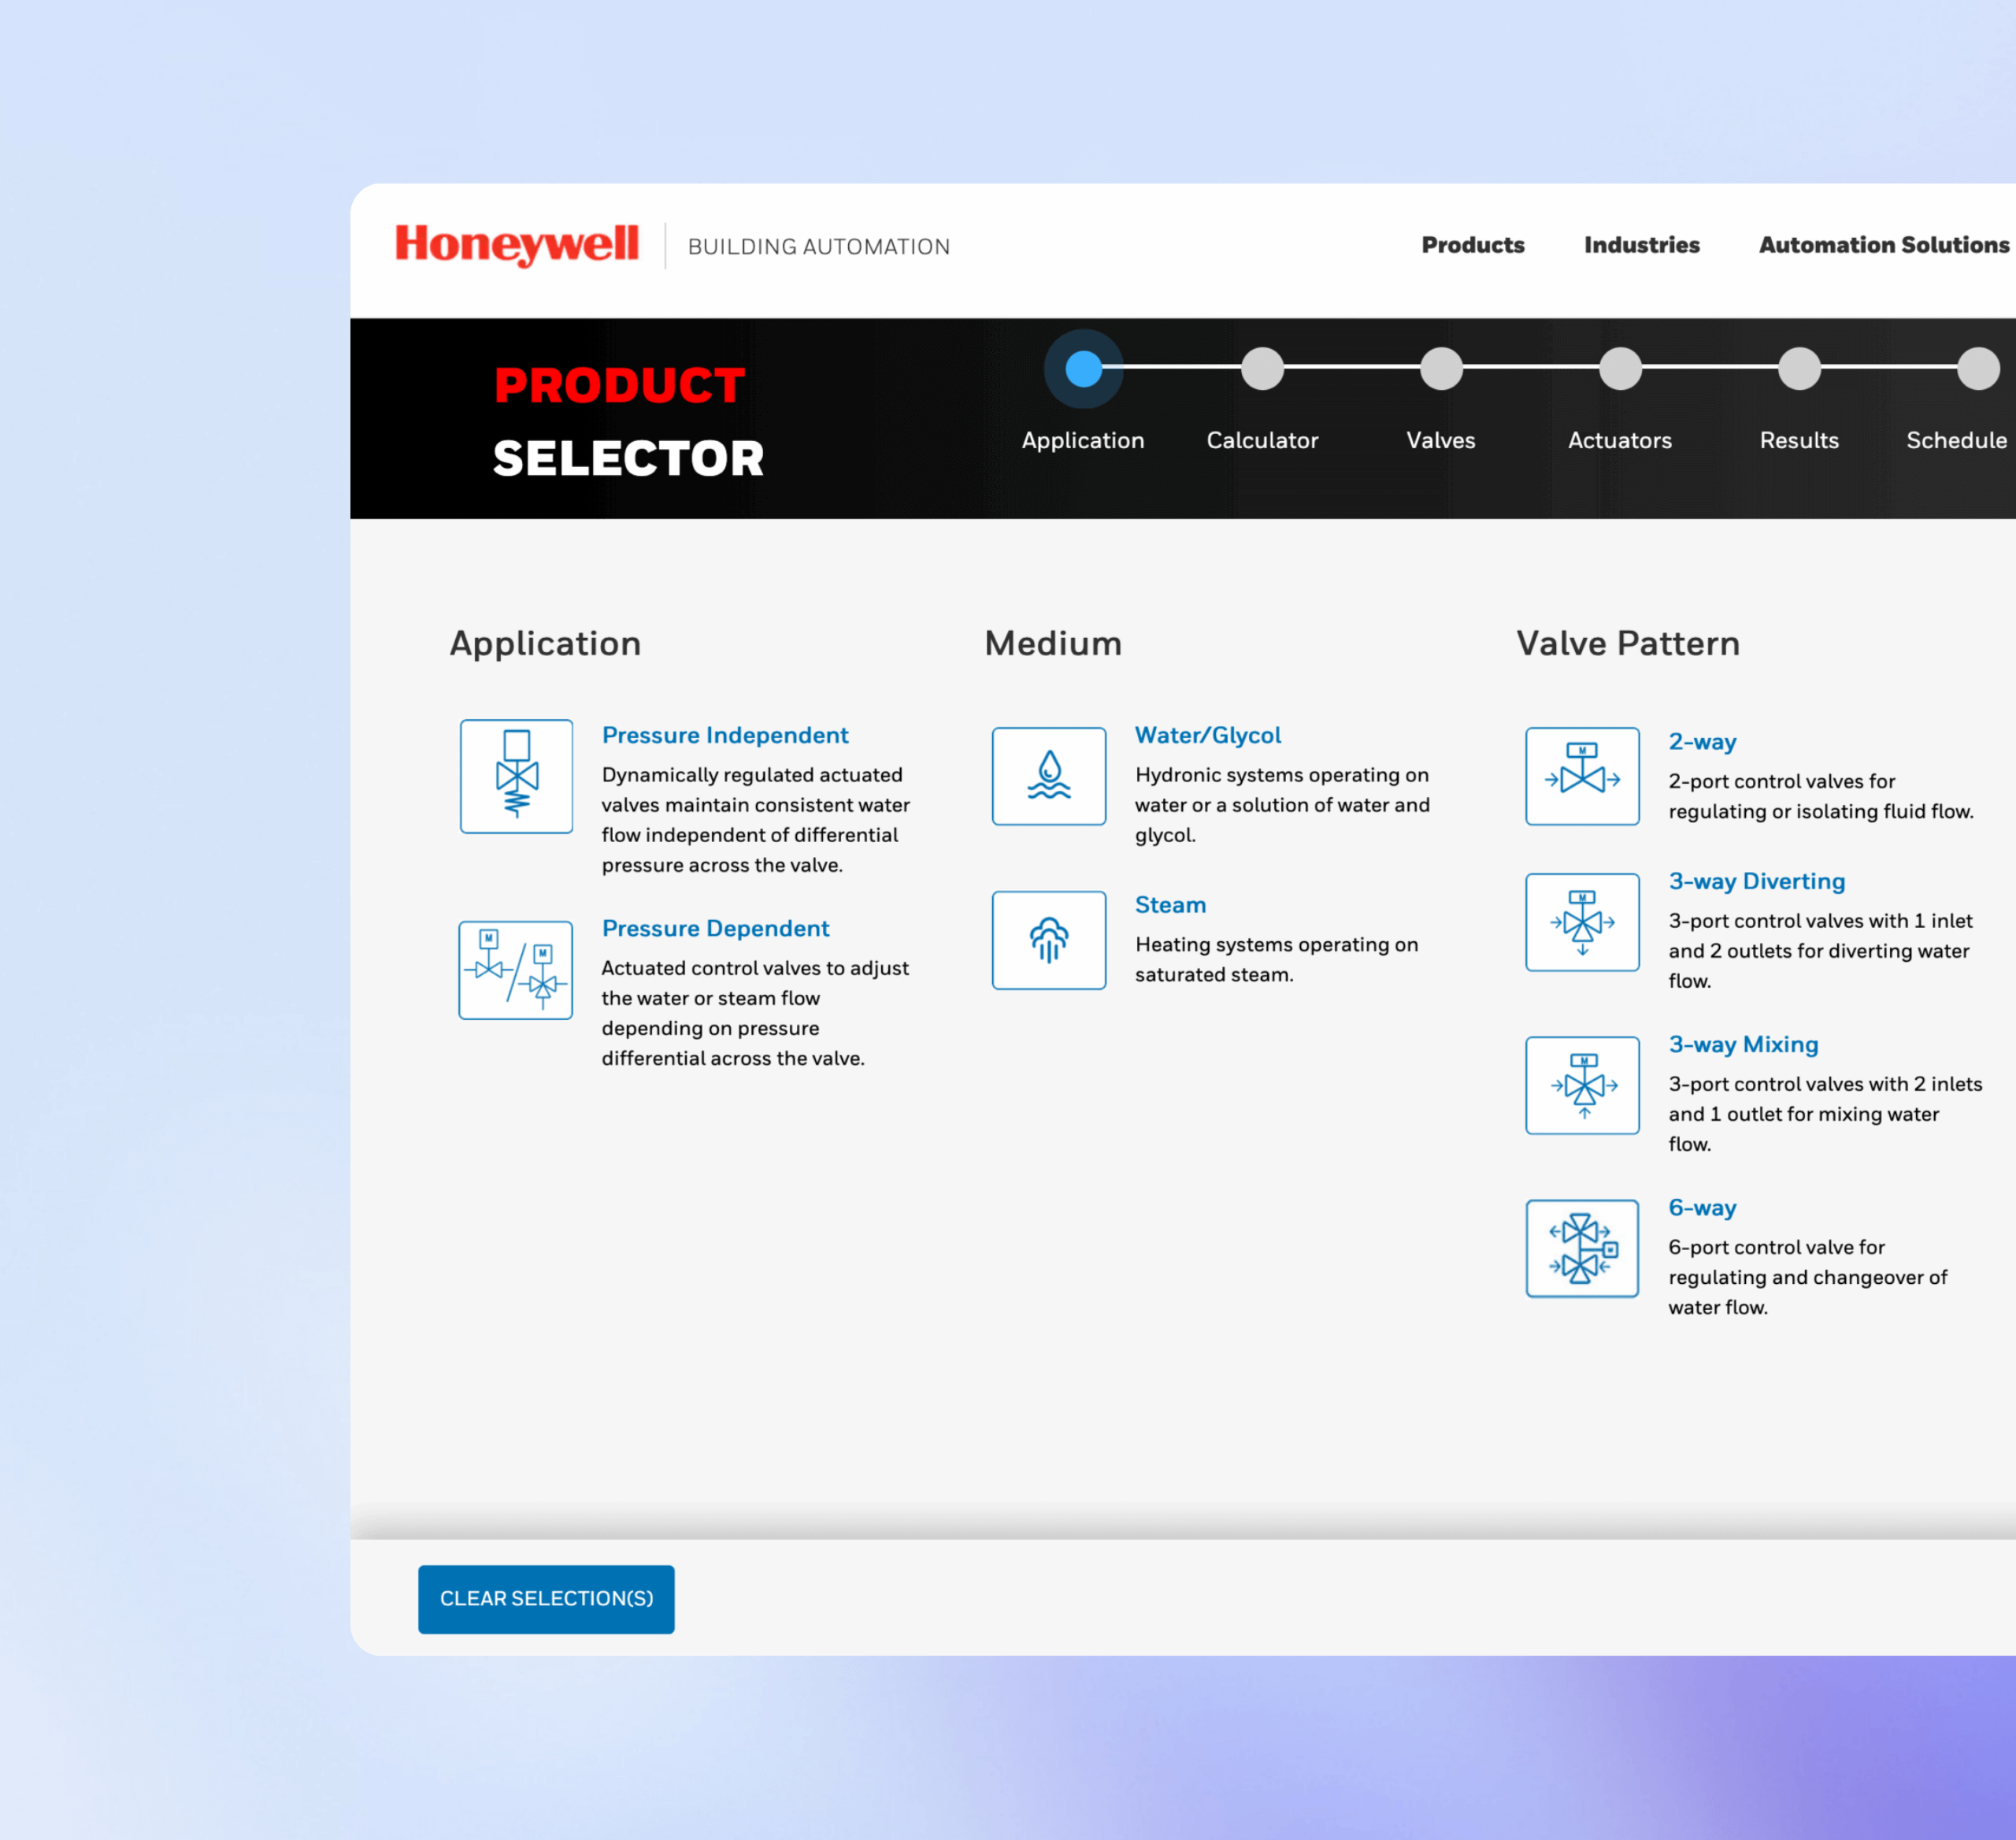Open the Products menu
The height and width of the screenshot is (1840, 2016).
coord(1473,245)
